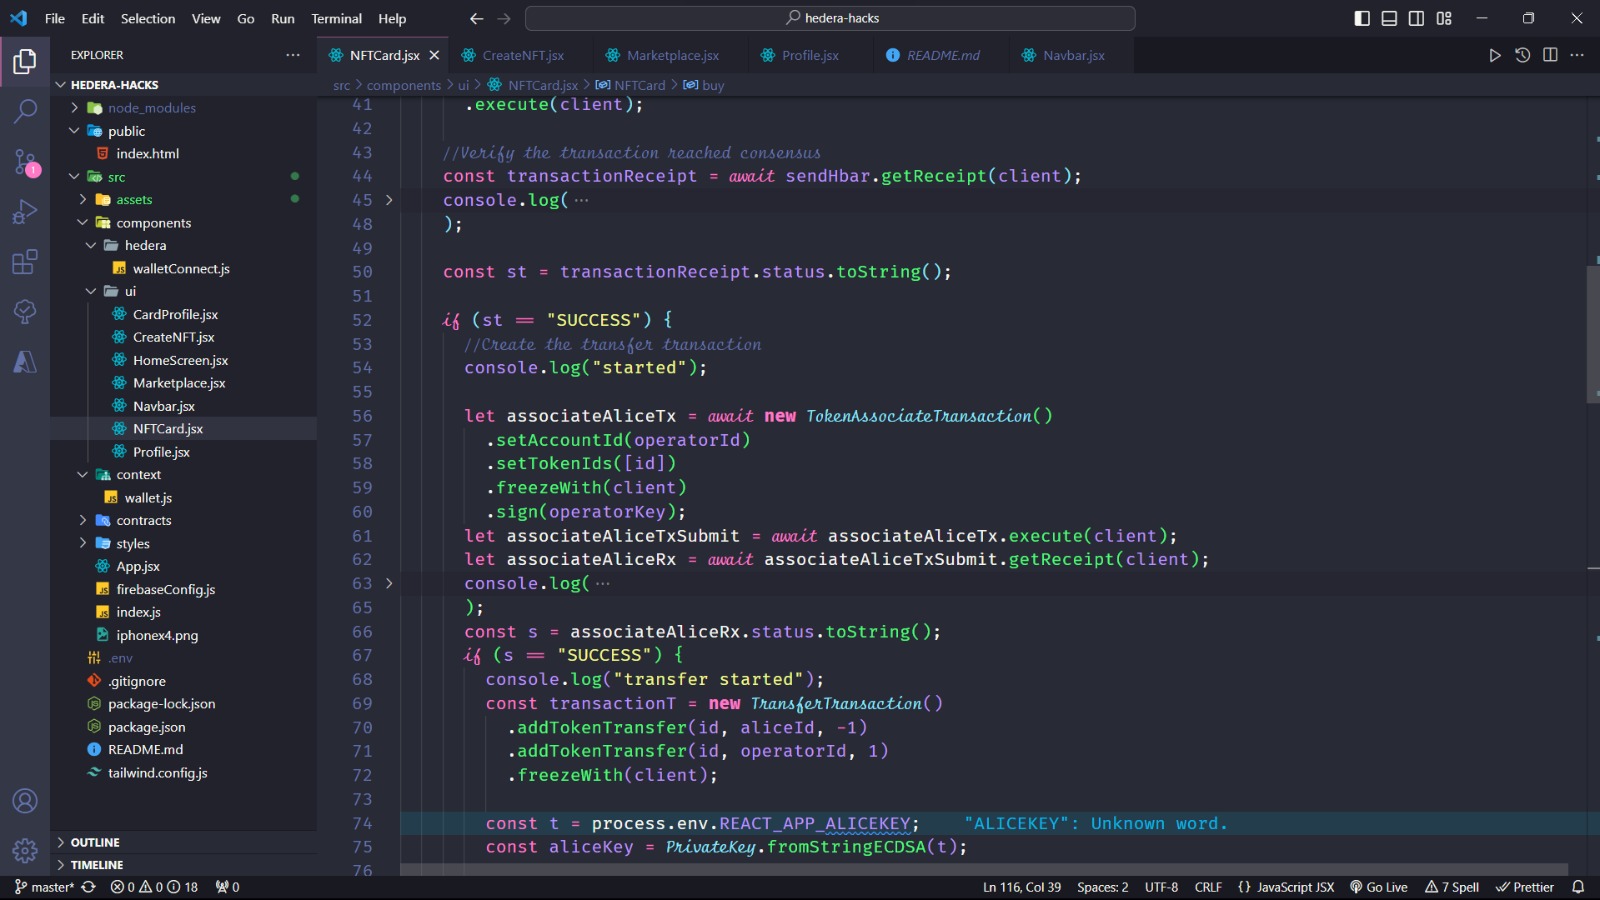
Task: Open the errors and warnings problems indicator
Action: (x=154, y=887)
